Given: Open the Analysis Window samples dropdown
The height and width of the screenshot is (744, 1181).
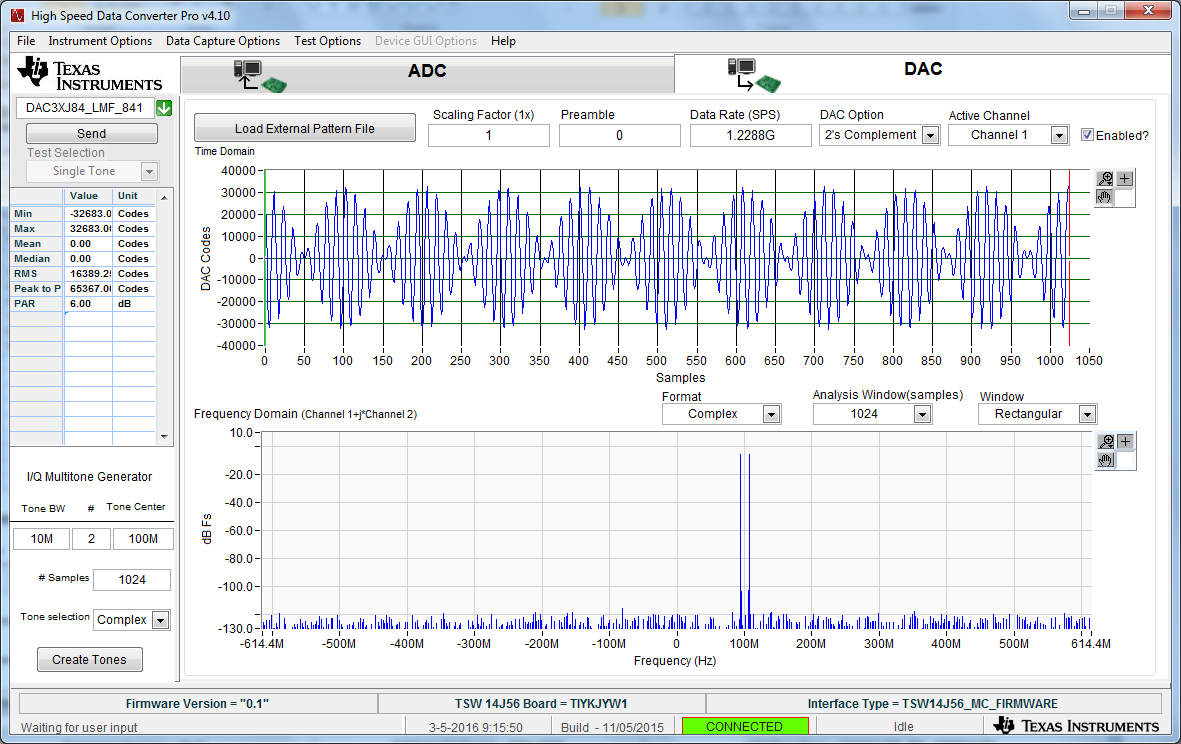Looking at the screenshot, I should tap(922, 414).
